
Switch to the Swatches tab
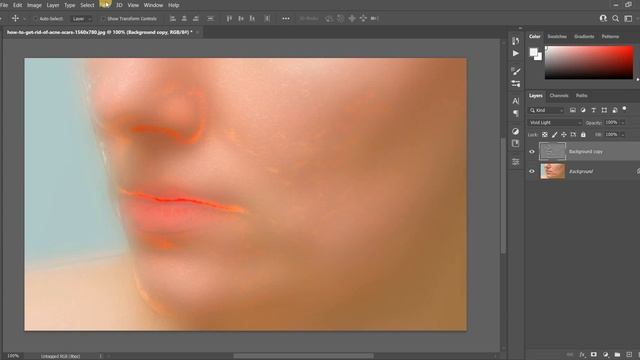(557, 36)
